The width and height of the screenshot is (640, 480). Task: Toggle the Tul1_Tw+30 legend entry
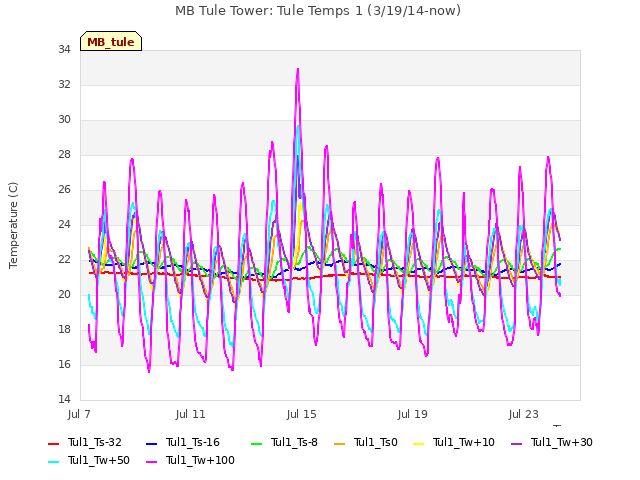[x=552, y=442]
